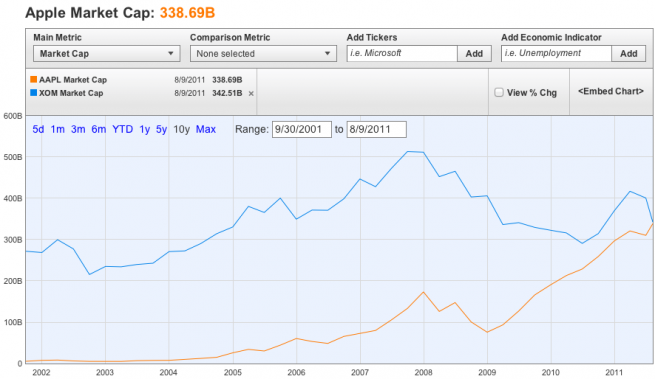Click the AAPL Market Cap legend label
This screenshot has width=655, height=379.
point(73,79)
